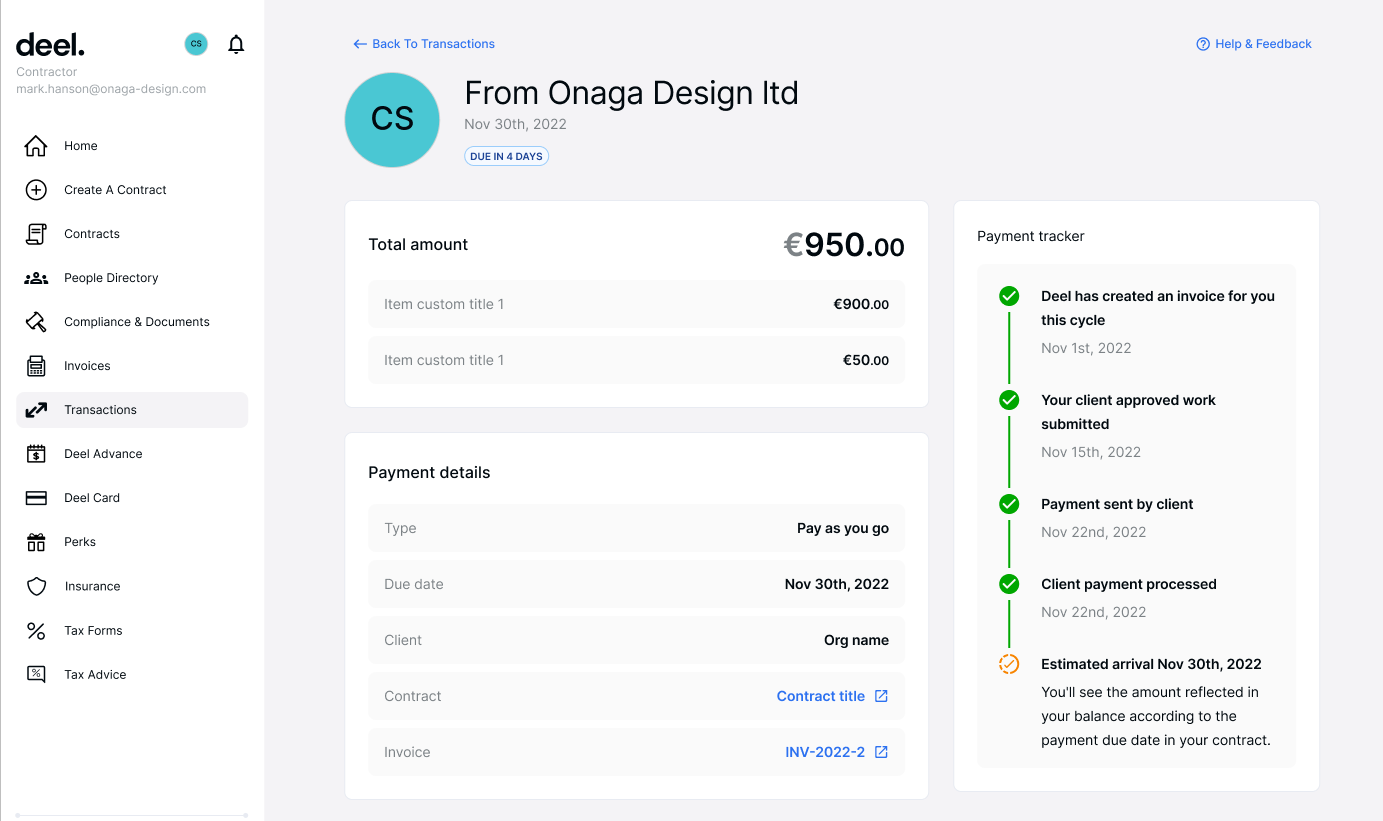Click the Create A Contract plus icon
Screen dimensions: 1383x821
pos(36,190)
